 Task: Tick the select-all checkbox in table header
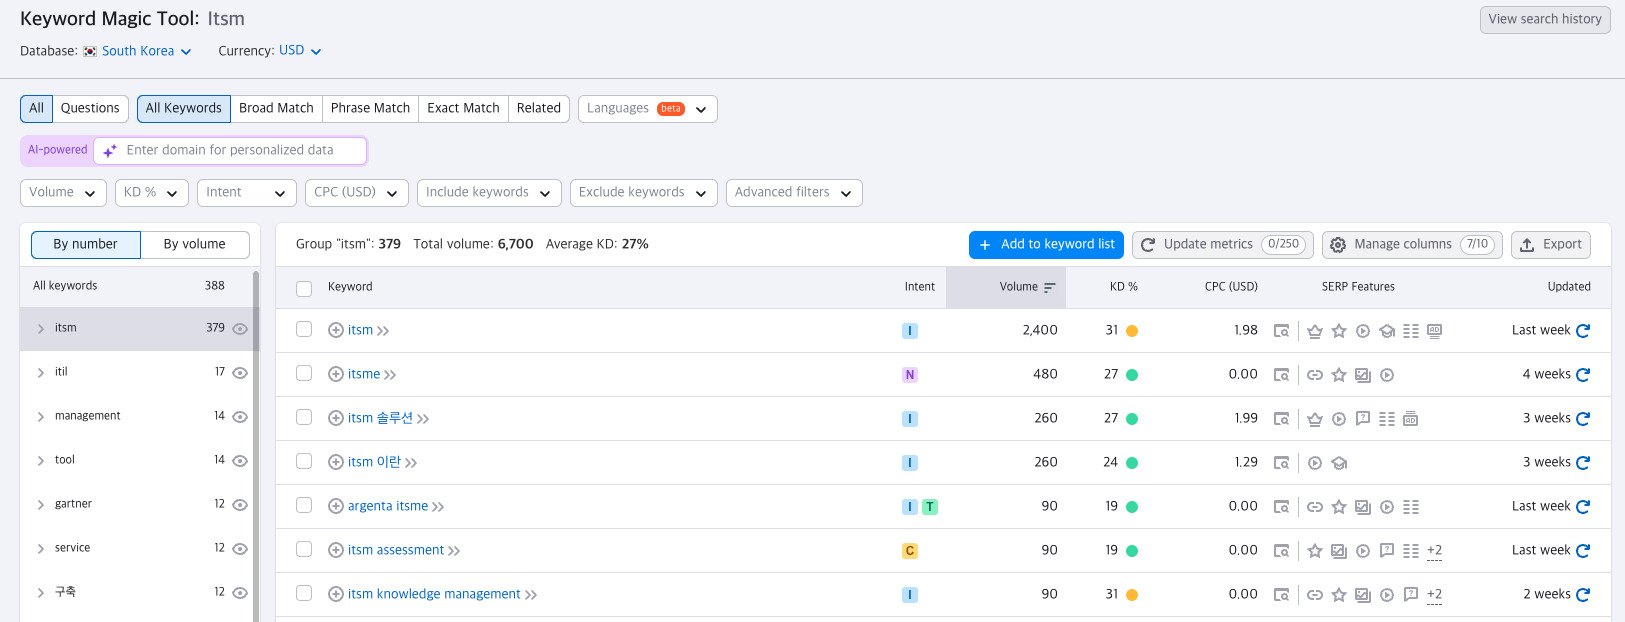pos(304,288)
